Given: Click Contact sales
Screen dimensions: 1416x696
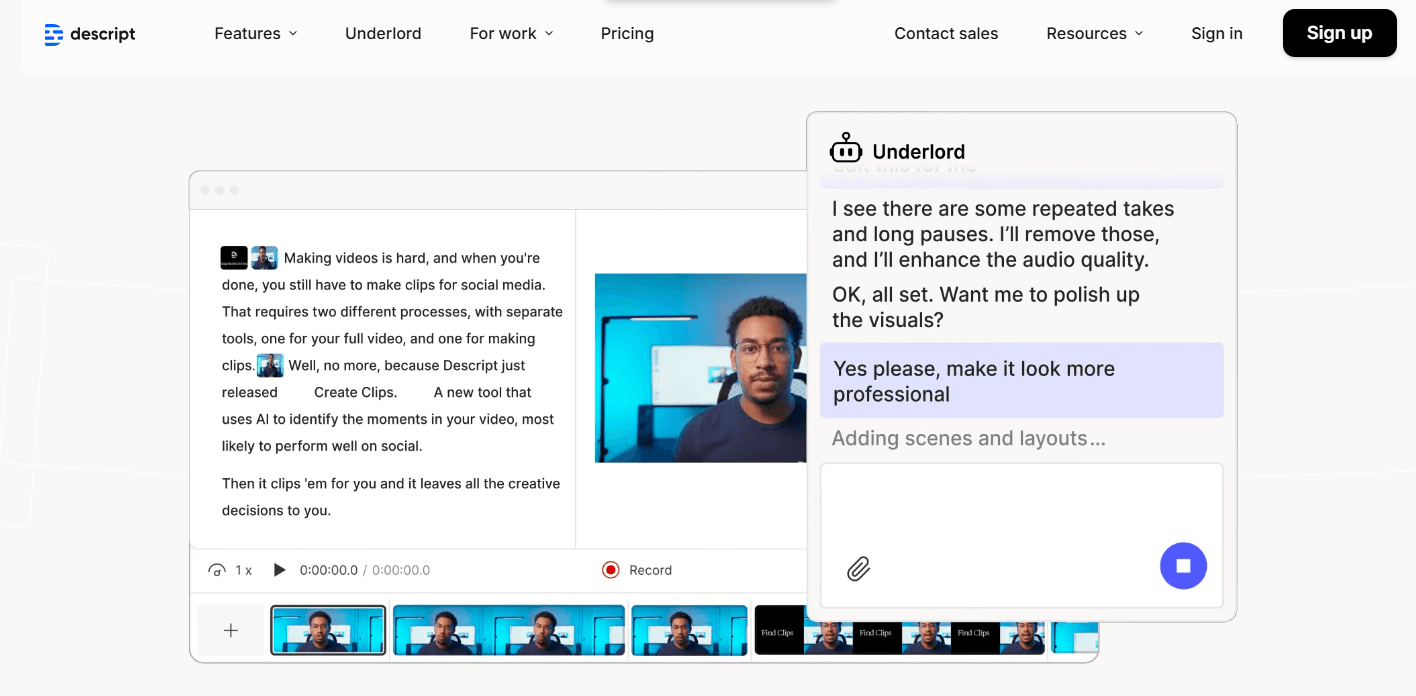Looking at the screenshot, I should [x=945, y=33].
